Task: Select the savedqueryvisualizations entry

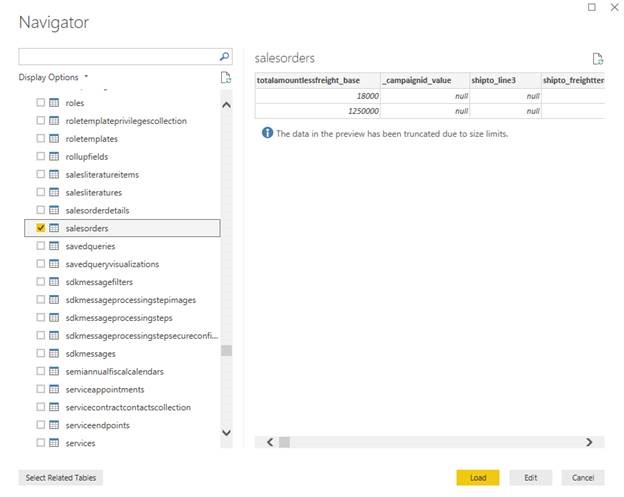Action: point(111,264)
